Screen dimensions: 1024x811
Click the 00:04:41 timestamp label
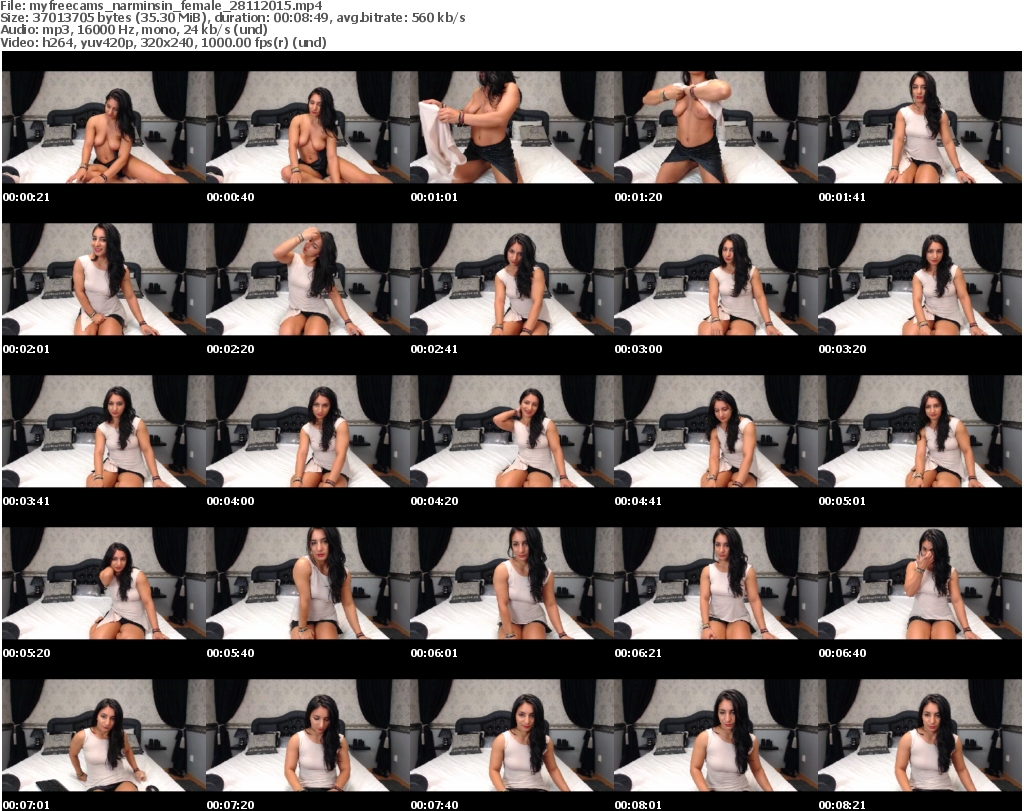point(638,501)
